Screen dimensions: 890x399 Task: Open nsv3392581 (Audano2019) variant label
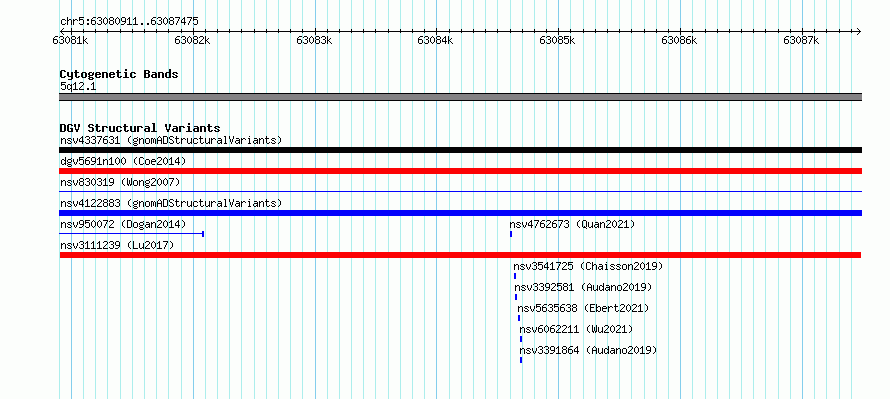583,287
